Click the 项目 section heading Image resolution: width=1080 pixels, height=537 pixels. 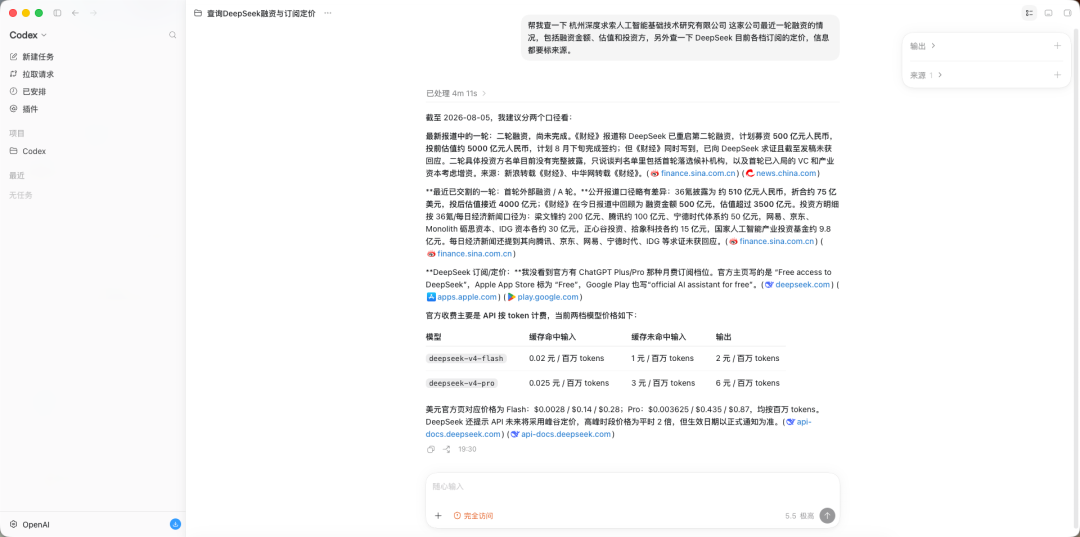17,133
